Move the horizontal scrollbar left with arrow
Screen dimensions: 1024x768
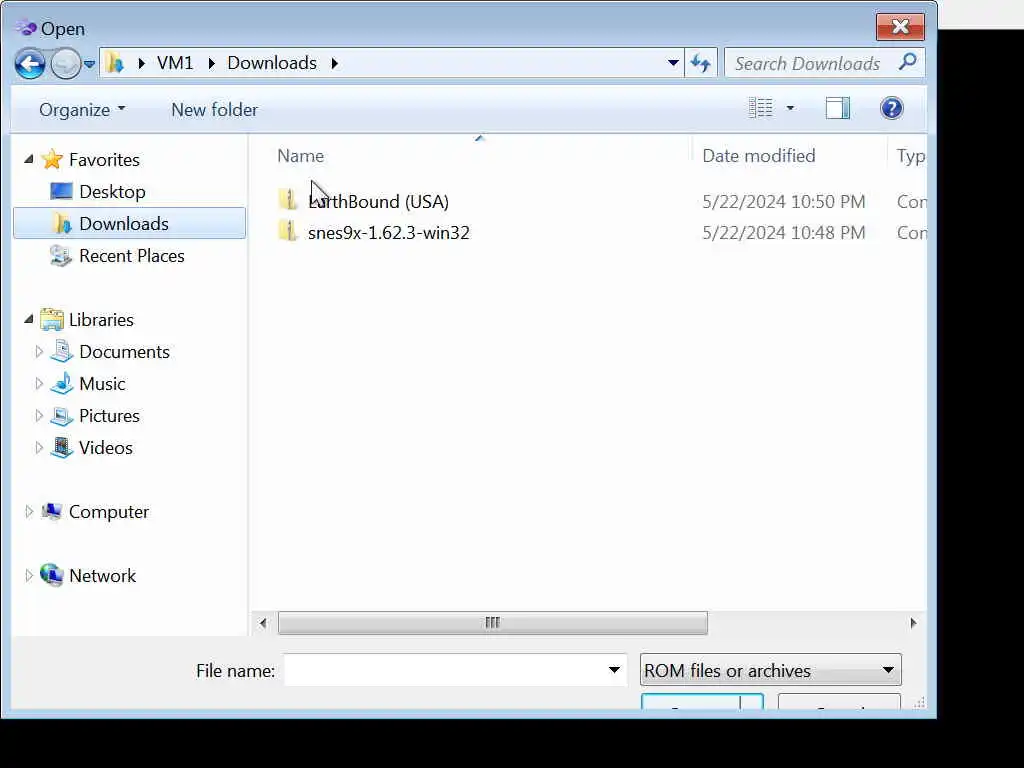(263, 623)
